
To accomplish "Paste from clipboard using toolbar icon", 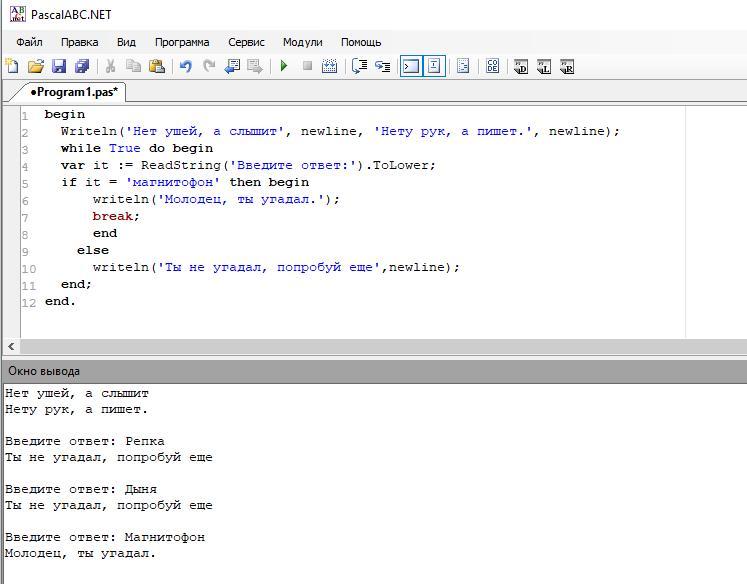I will (157, 67).
